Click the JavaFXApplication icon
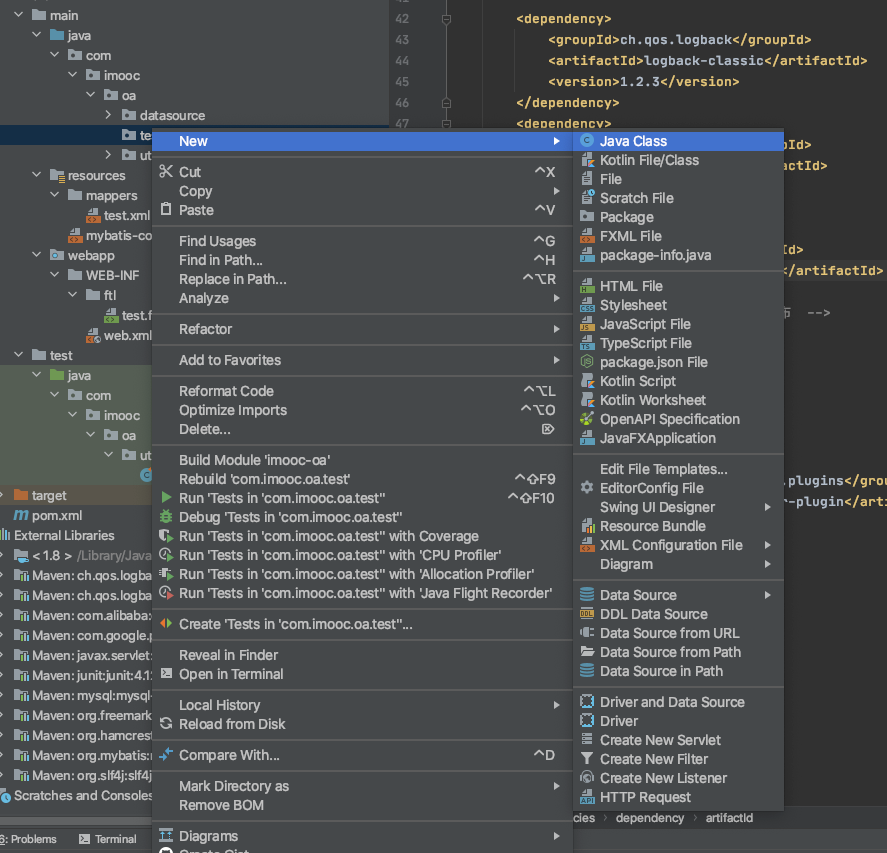Viewport: 887px width, 853px height. point(587,438)
